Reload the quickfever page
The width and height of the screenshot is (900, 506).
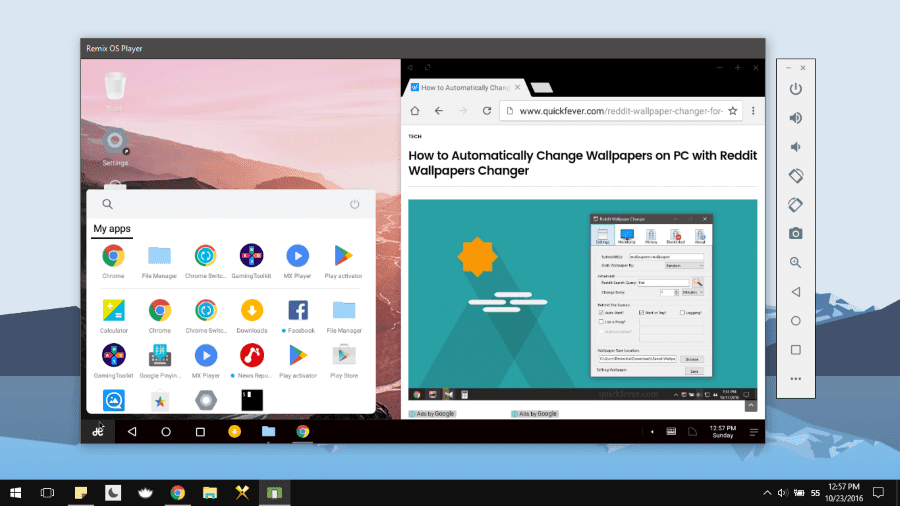point(487,111)
